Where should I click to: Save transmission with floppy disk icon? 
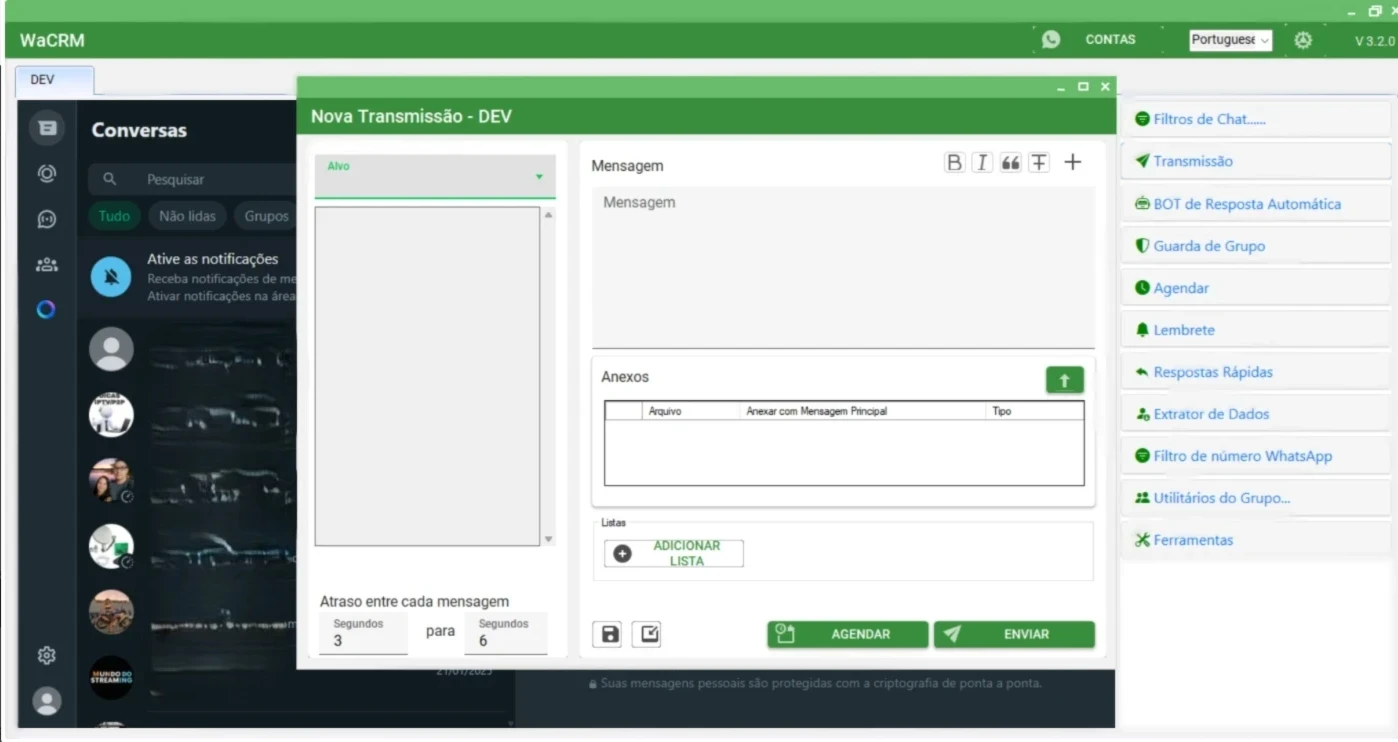610,634
